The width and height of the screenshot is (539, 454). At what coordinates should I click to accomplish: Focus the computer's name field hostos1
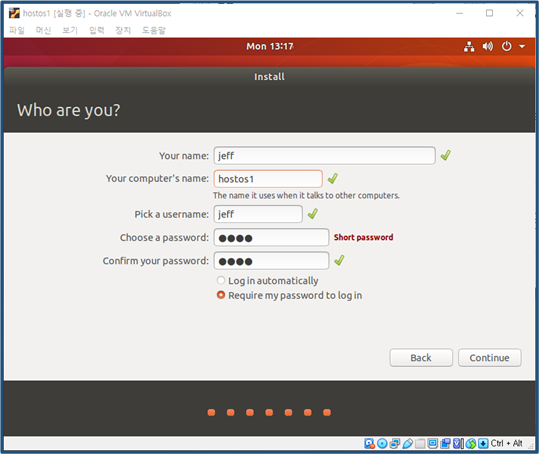[x=268, y=179]
